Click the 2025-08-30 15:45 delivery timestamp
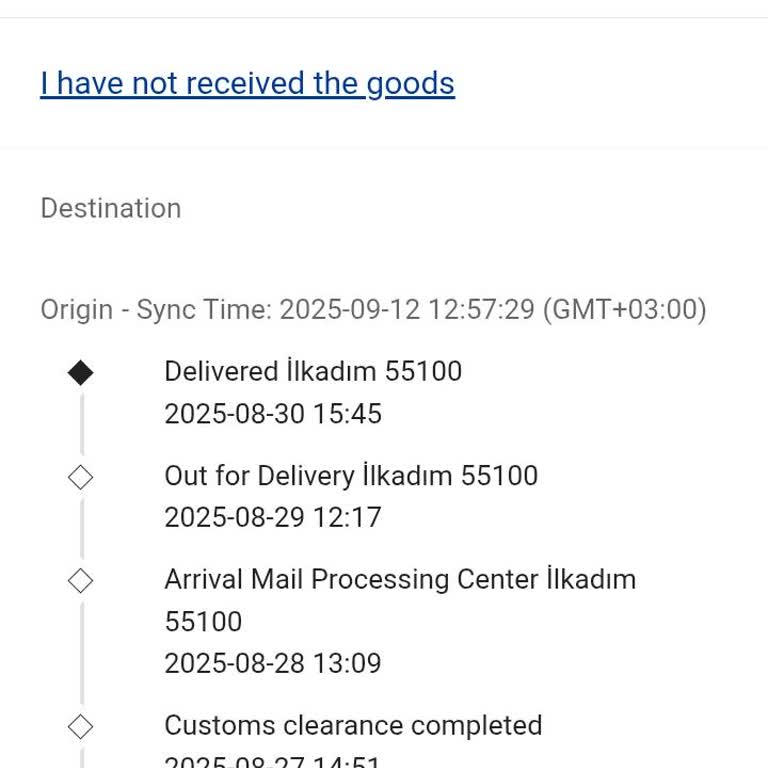Screen dimensions: 768x768 click(273, 414)
